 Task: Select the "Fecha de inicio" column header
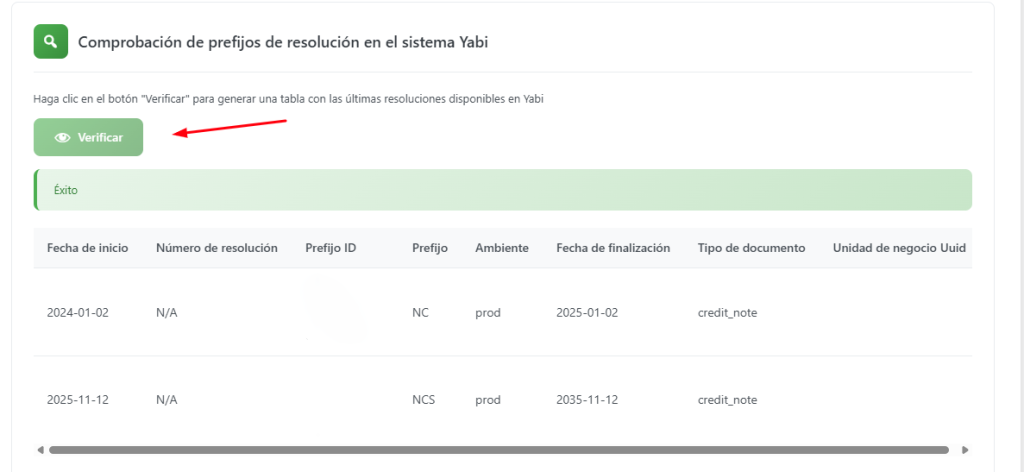click(87, 248)
